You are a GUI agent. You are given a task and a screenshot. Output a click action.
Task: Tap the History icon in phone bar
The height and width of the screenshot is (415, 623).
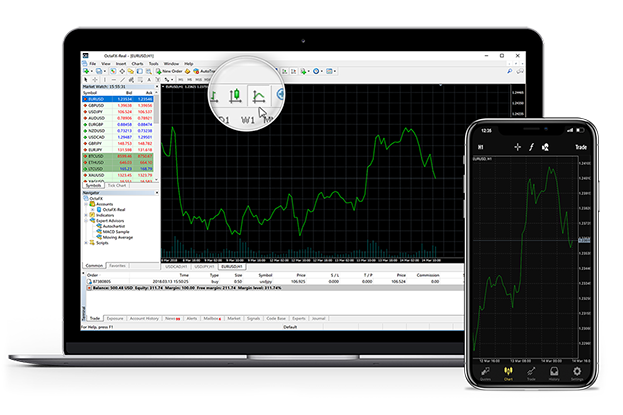pyautogui.click(x=553, y=375)
